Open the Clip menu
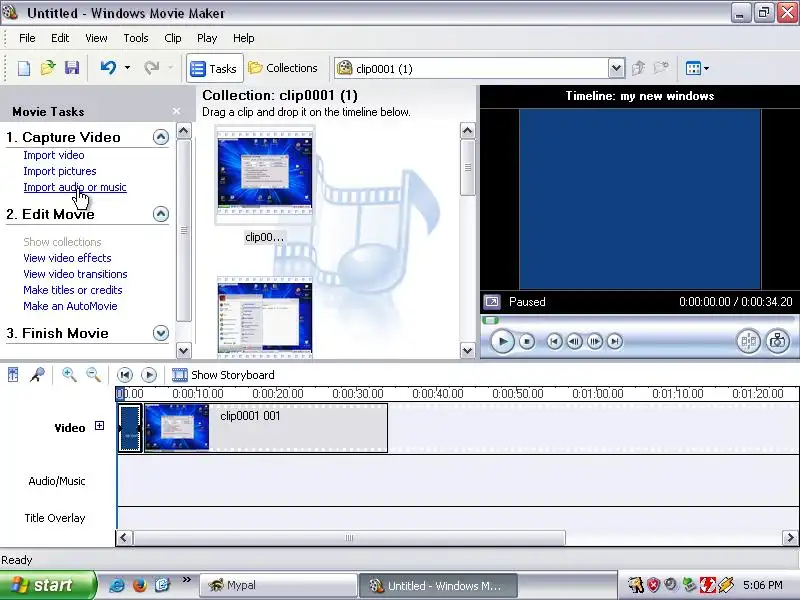 172,38
